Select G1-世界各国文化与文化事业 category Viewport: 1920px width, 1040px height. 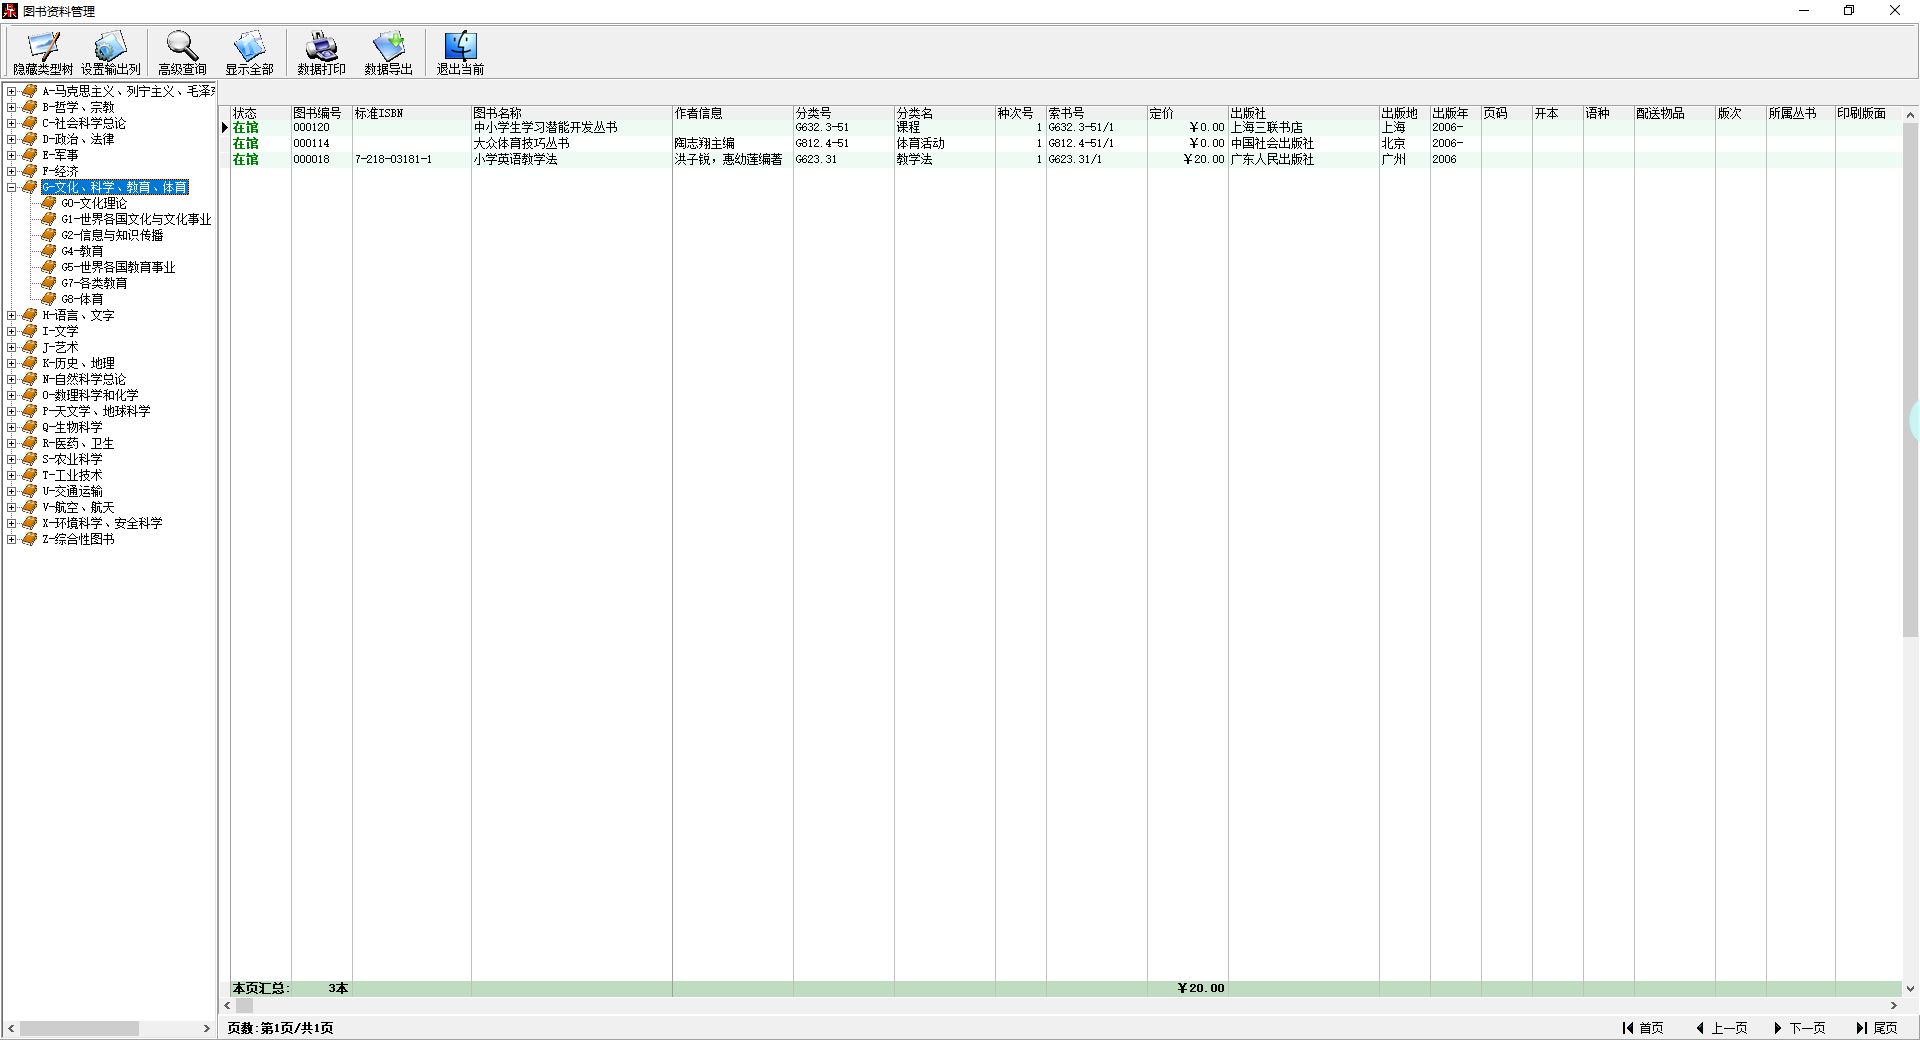tap(136, 219)
